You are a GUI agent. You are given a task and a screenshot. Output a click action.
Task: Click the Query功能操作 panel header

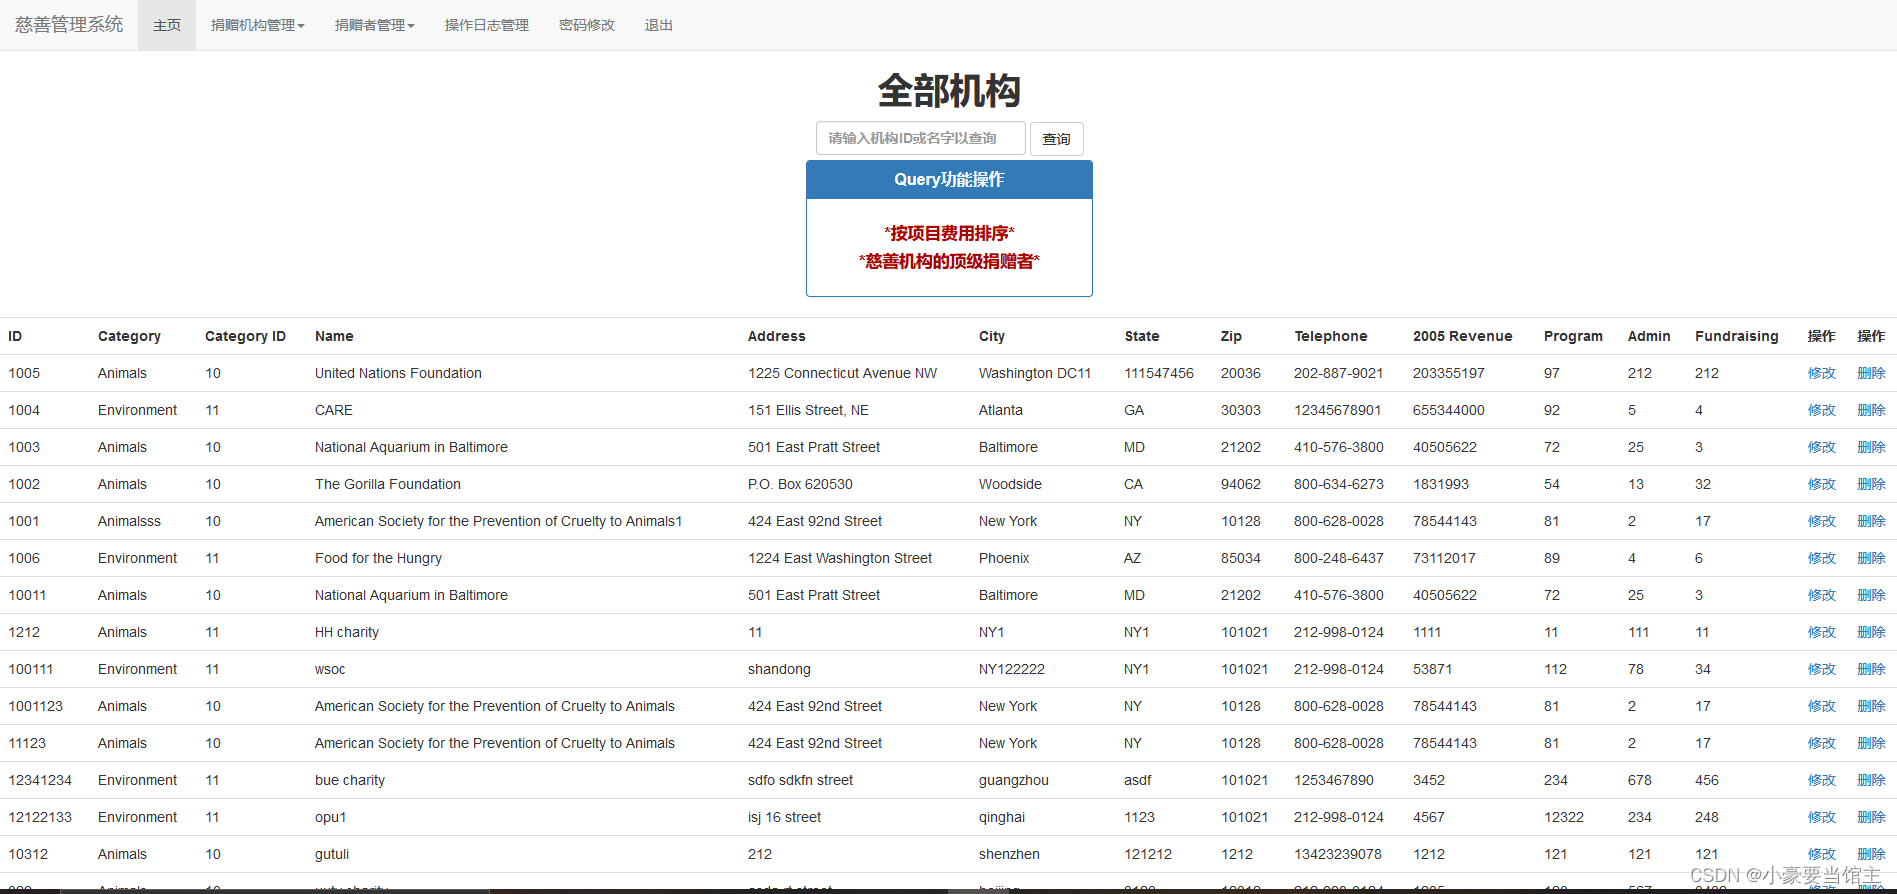949,180
